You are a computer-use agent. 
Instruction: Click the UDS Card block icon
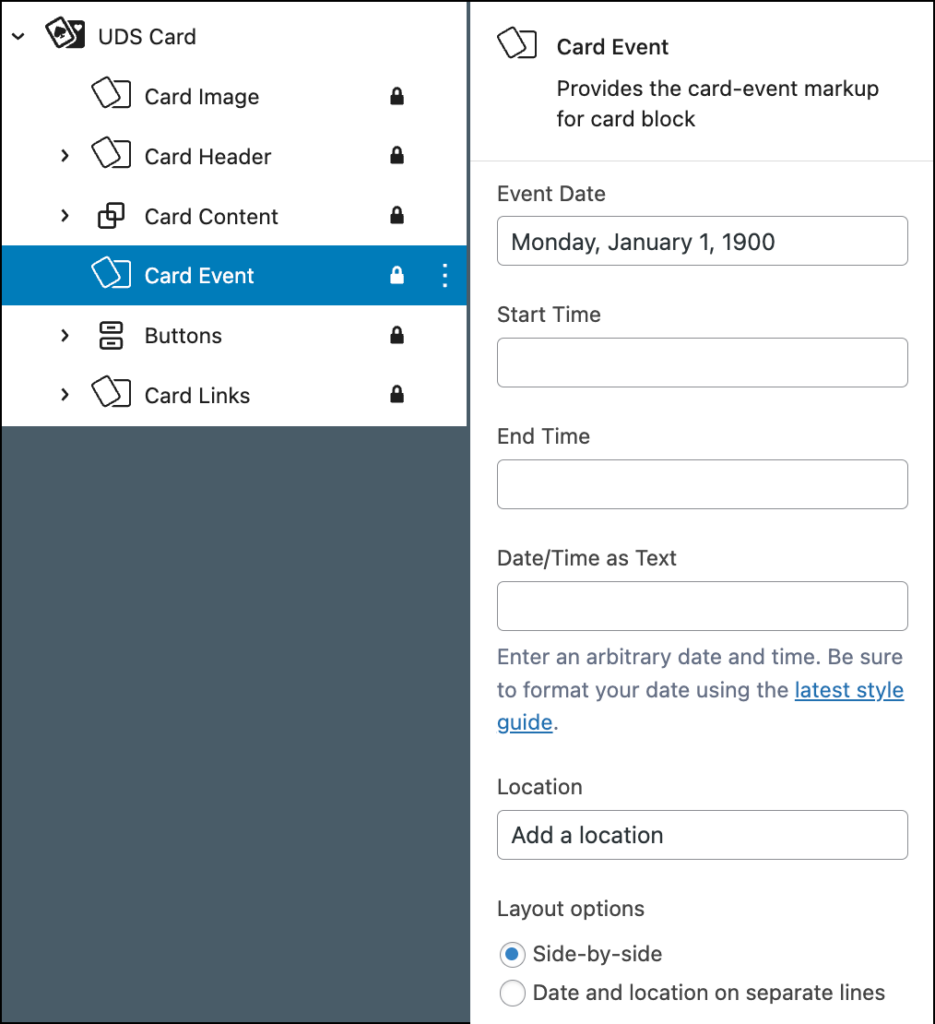pos(65,33)
